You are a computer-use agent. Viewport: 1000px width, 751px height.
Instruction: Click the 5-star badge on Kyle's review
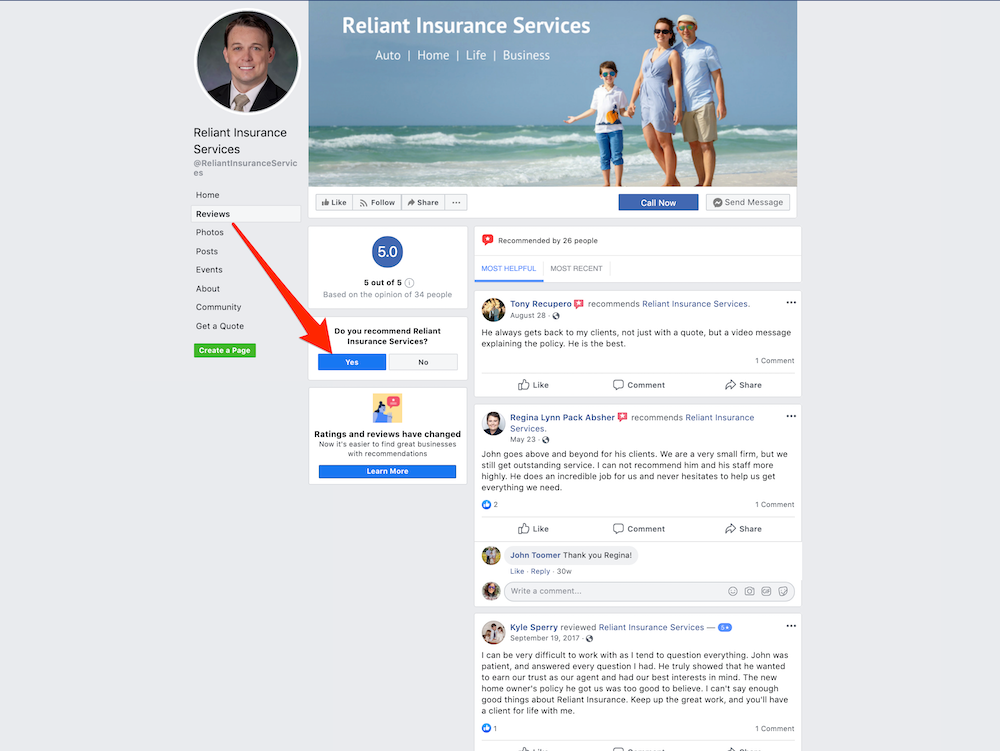724,627
